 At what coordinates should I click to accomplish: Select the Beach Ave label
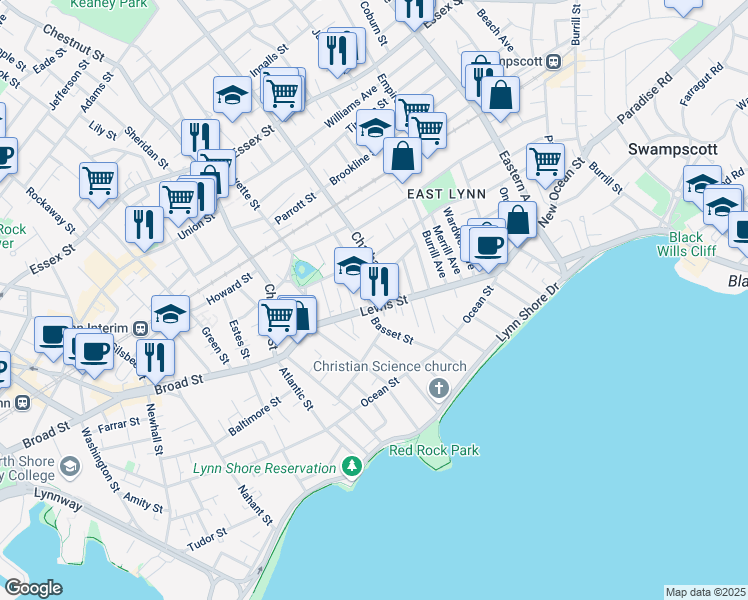pos(495,30)
